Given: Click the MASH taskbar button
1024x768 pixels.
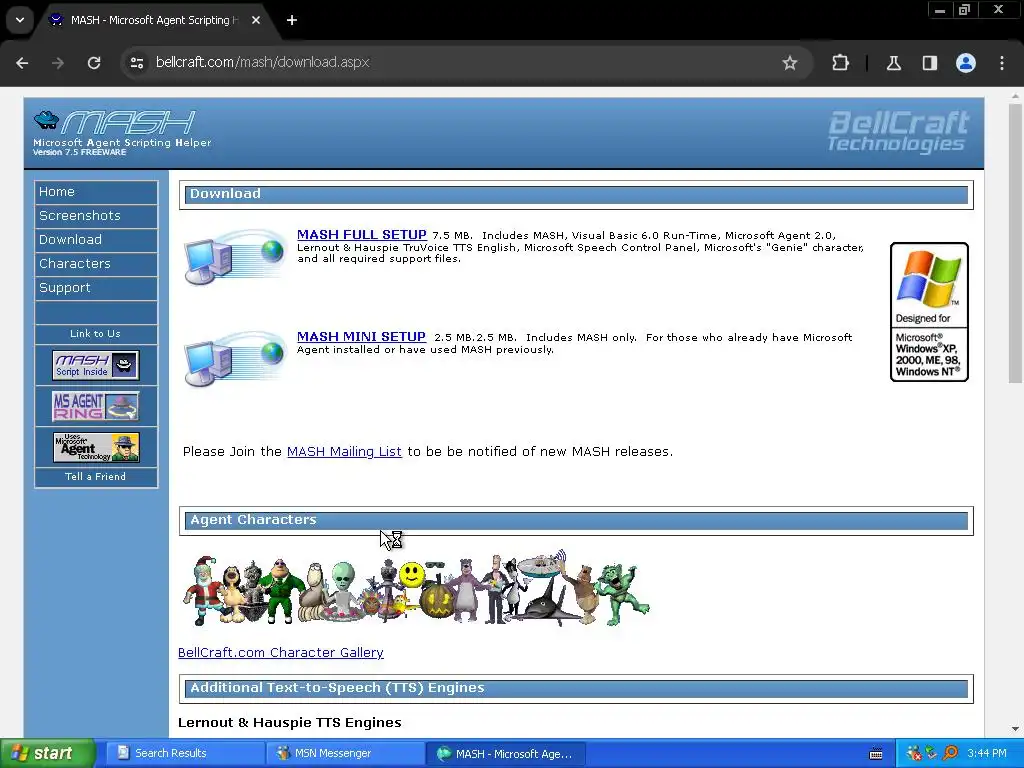Looking at the screenshot, I should 505,754.
